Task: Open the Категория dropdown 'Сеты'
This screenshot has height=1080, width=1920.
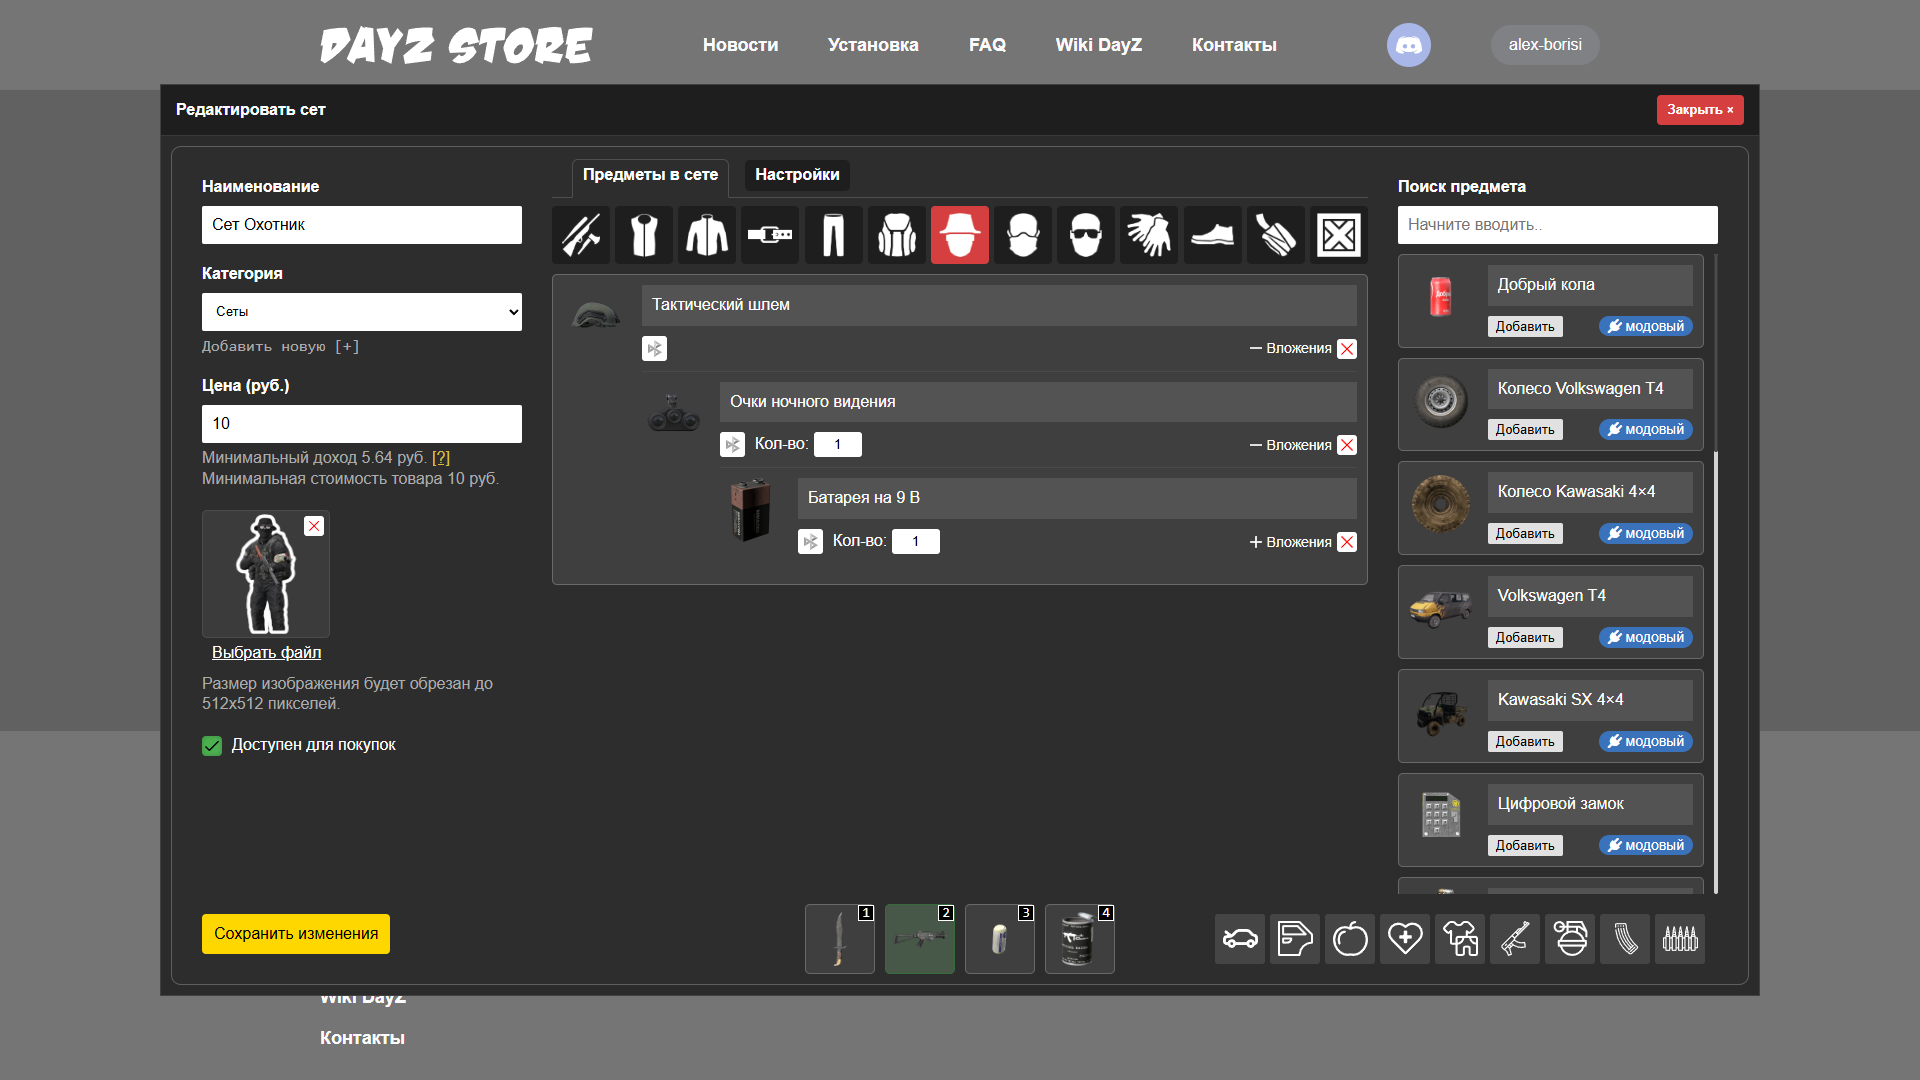Action: 362,312
